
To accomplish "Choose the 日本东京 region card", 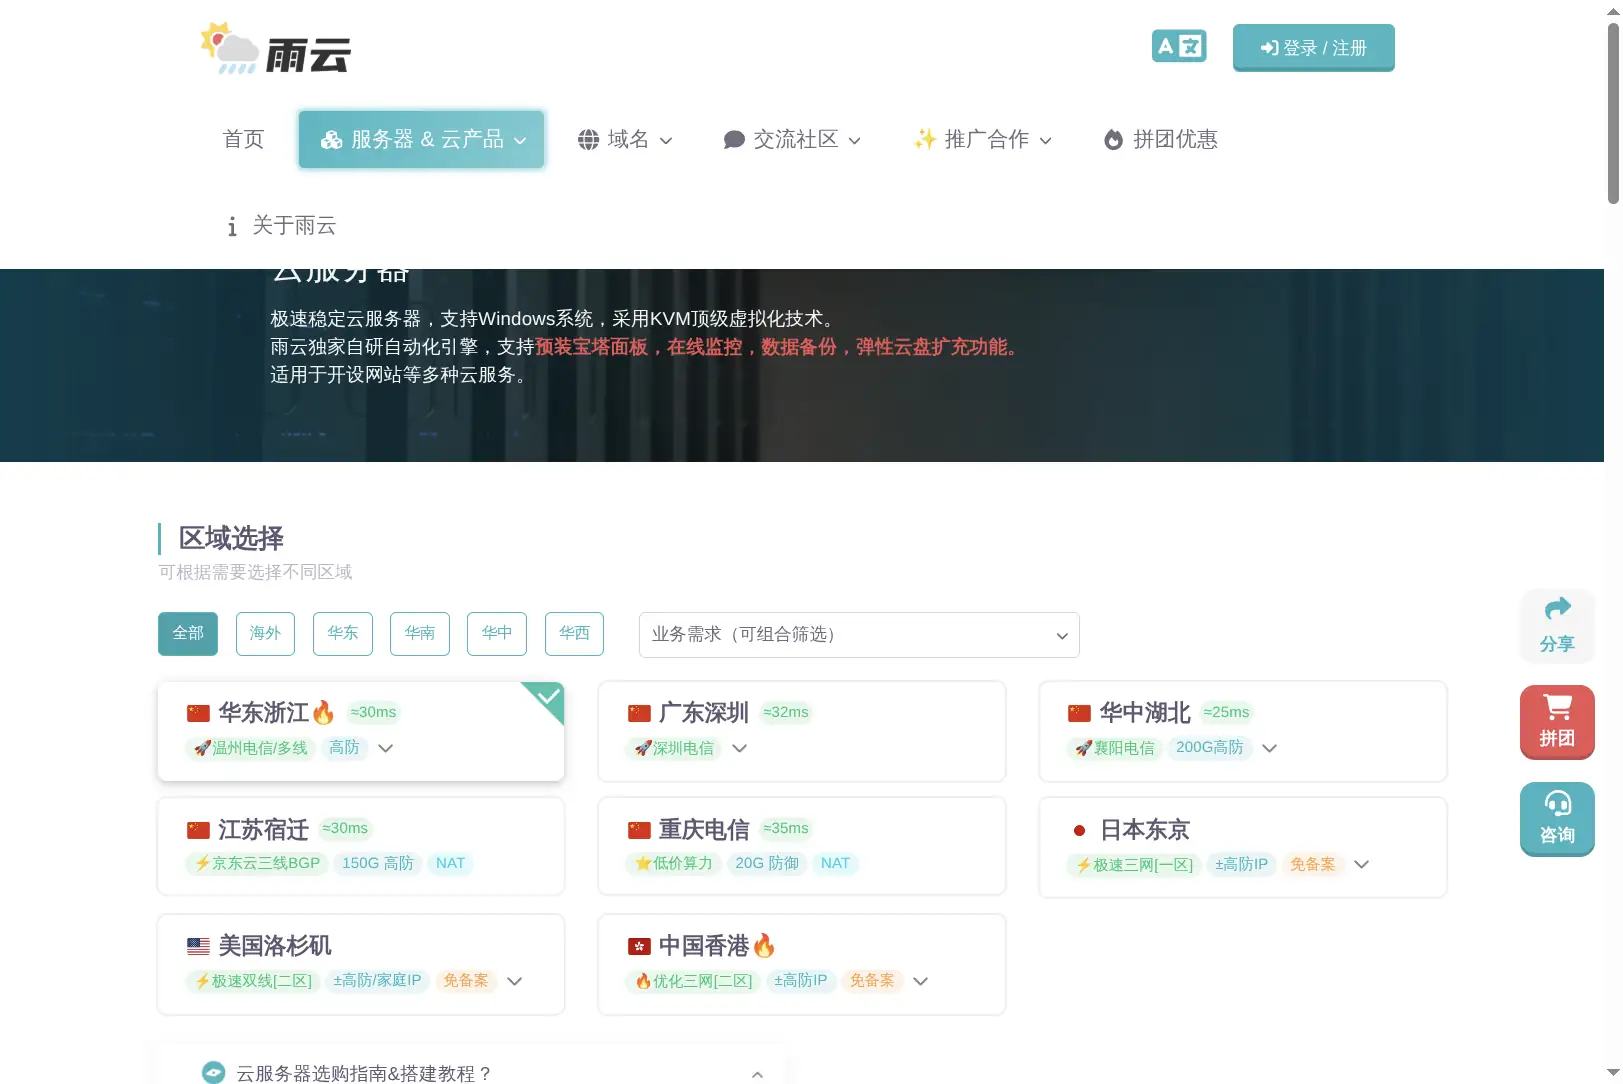I will pos(1243,847).
